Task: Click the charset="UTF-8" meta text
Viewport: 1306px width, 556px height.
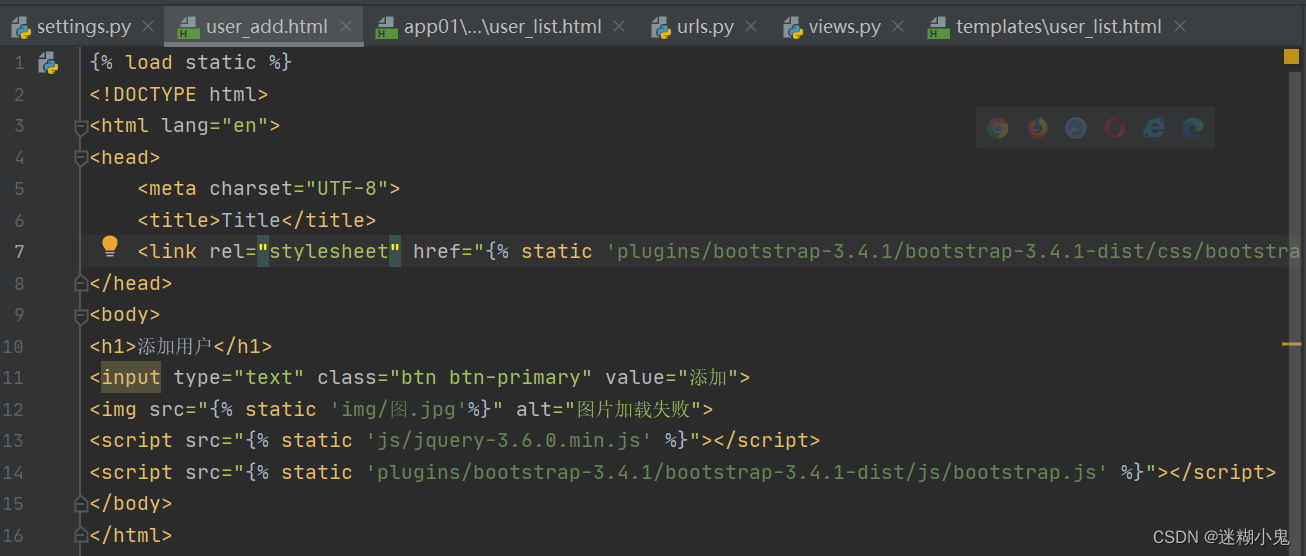Action: pos(299,189)
